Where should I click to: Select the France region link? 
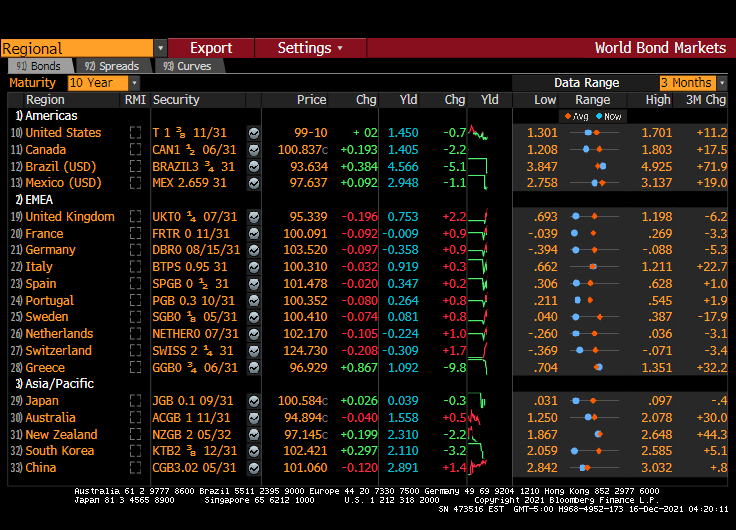point(44,234)
